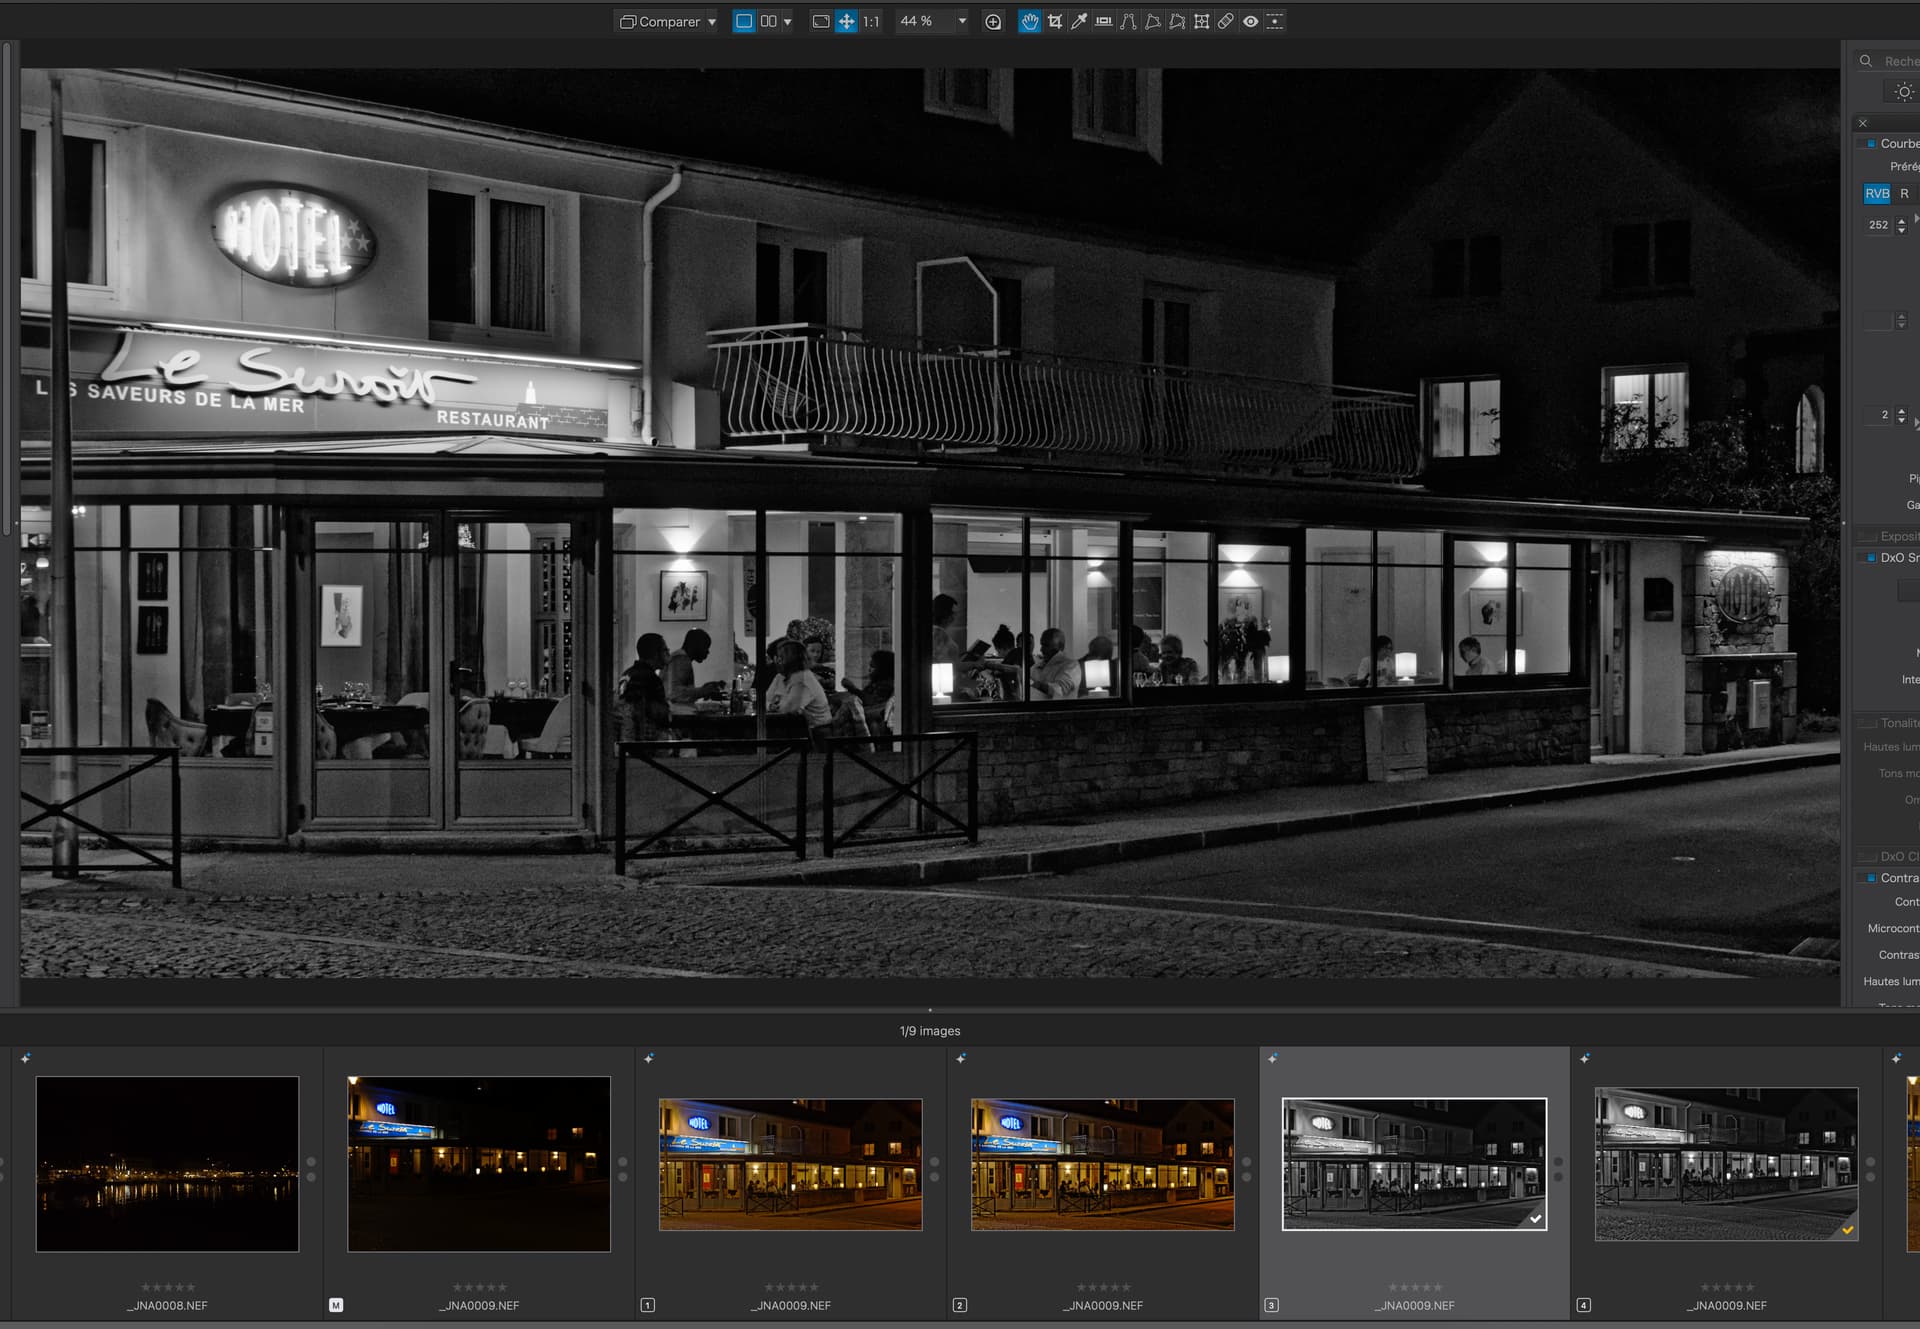
Task: Click the virtual copy badge 1
Action: pyautogui.click(x=648, y=1305)
